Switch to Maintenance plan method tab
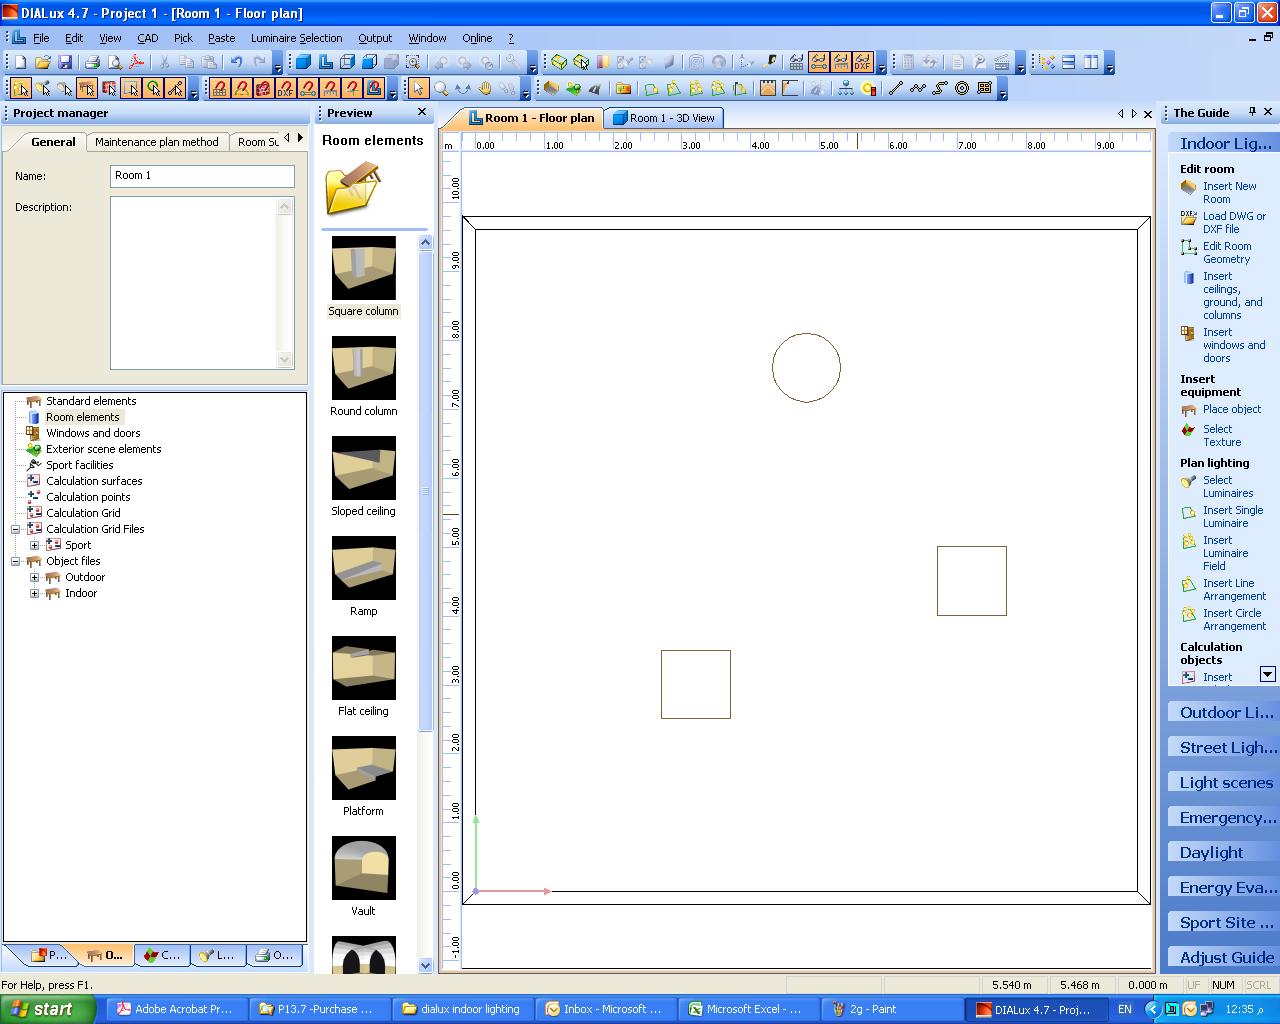Image resolution: width=1280 pixels, height=1024 pixels. [156, 142]
